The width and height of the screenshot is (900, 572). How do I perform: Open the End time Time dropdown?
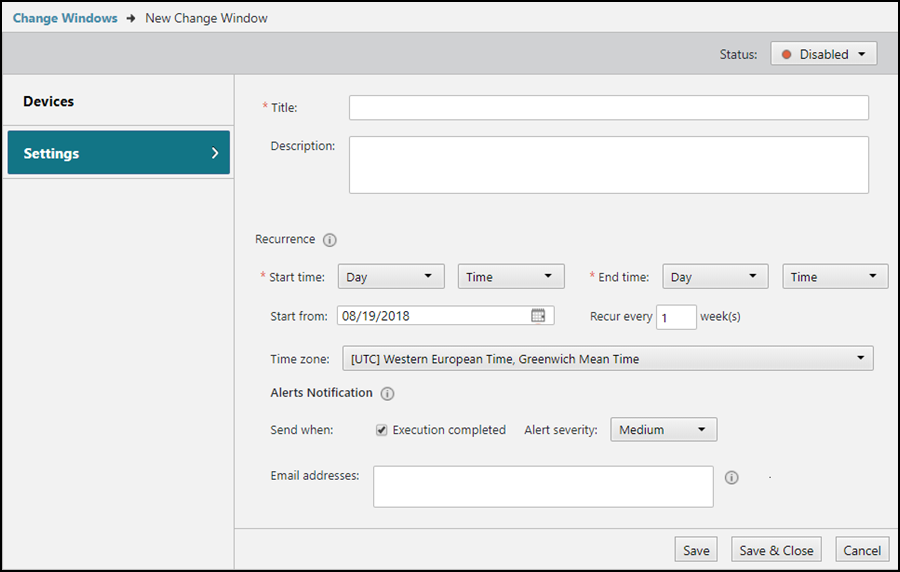(x=834, y=277)
